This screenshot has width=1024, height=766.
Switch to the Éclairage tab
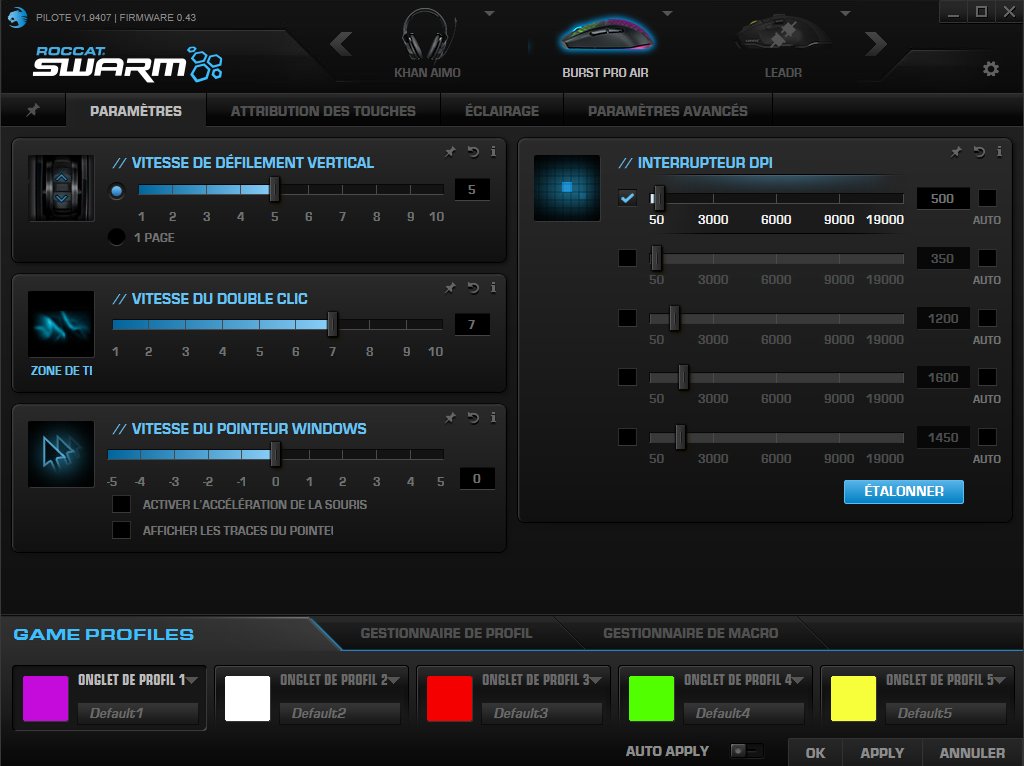(501, 111)
